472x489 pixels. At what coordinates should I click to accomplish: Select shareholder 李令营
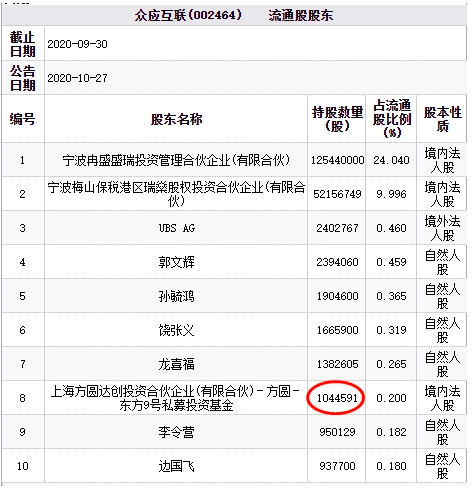click(176, 432)
